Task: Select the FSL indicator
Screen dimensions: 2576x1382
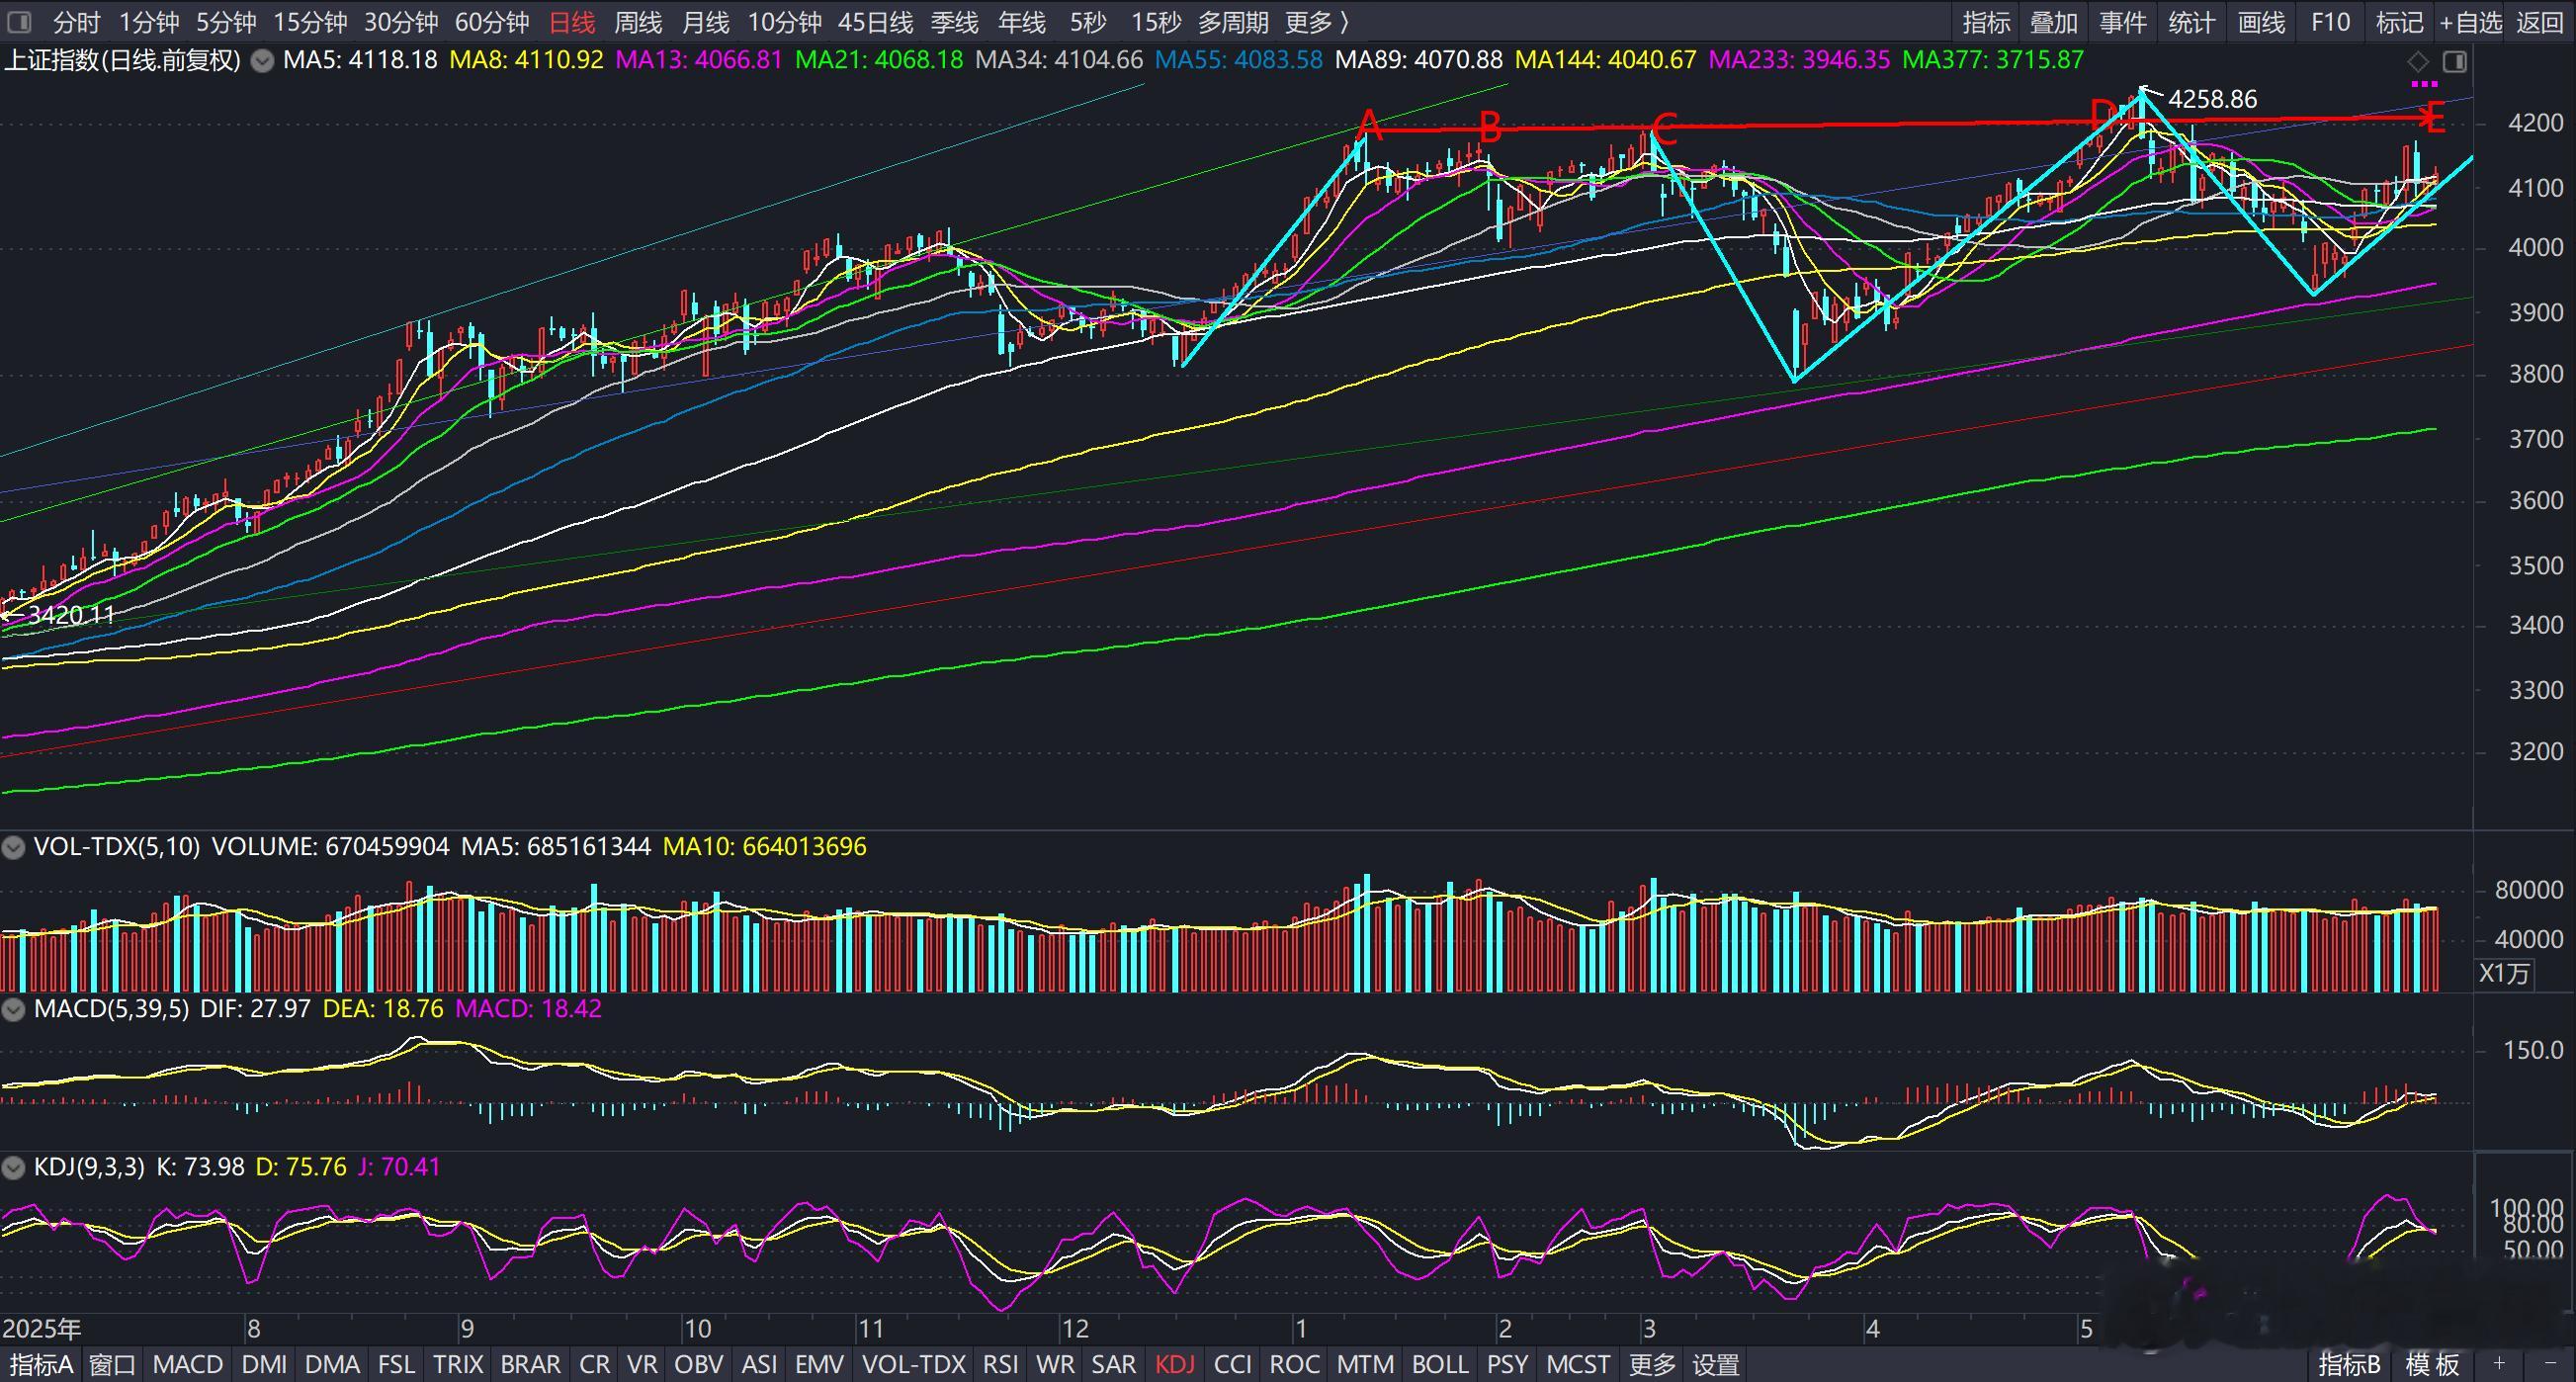Action: pyautogui.click(x=396, y=1364)
